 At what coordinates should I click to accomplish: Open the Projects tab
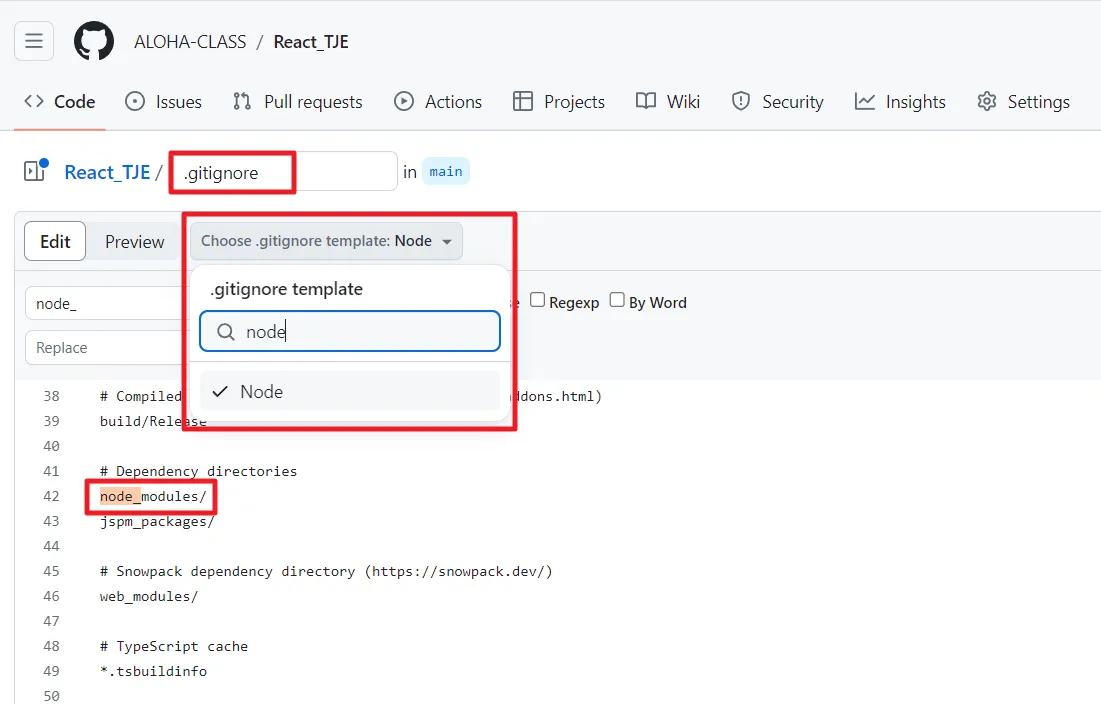559,102
